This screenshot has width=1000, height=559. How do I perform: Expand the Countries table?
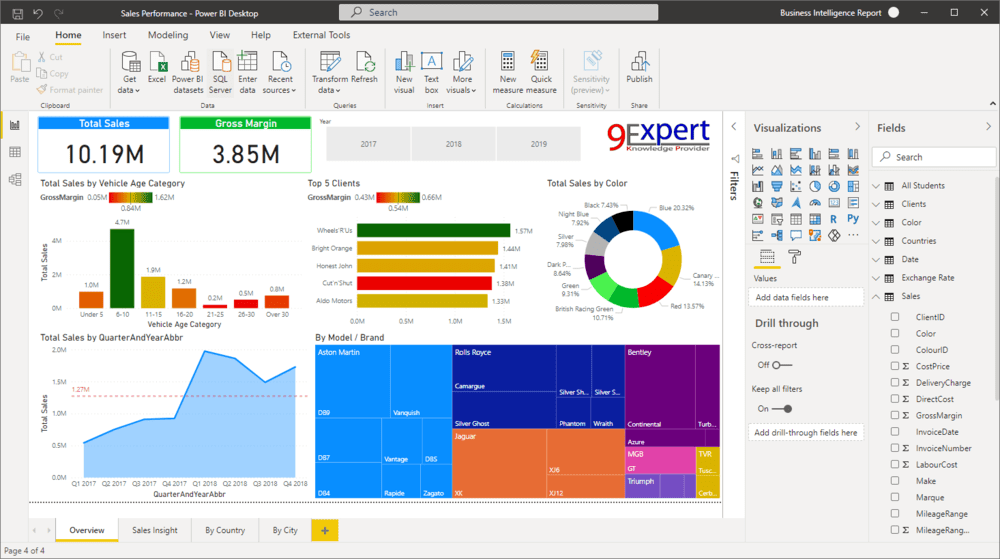click(876, 242)
